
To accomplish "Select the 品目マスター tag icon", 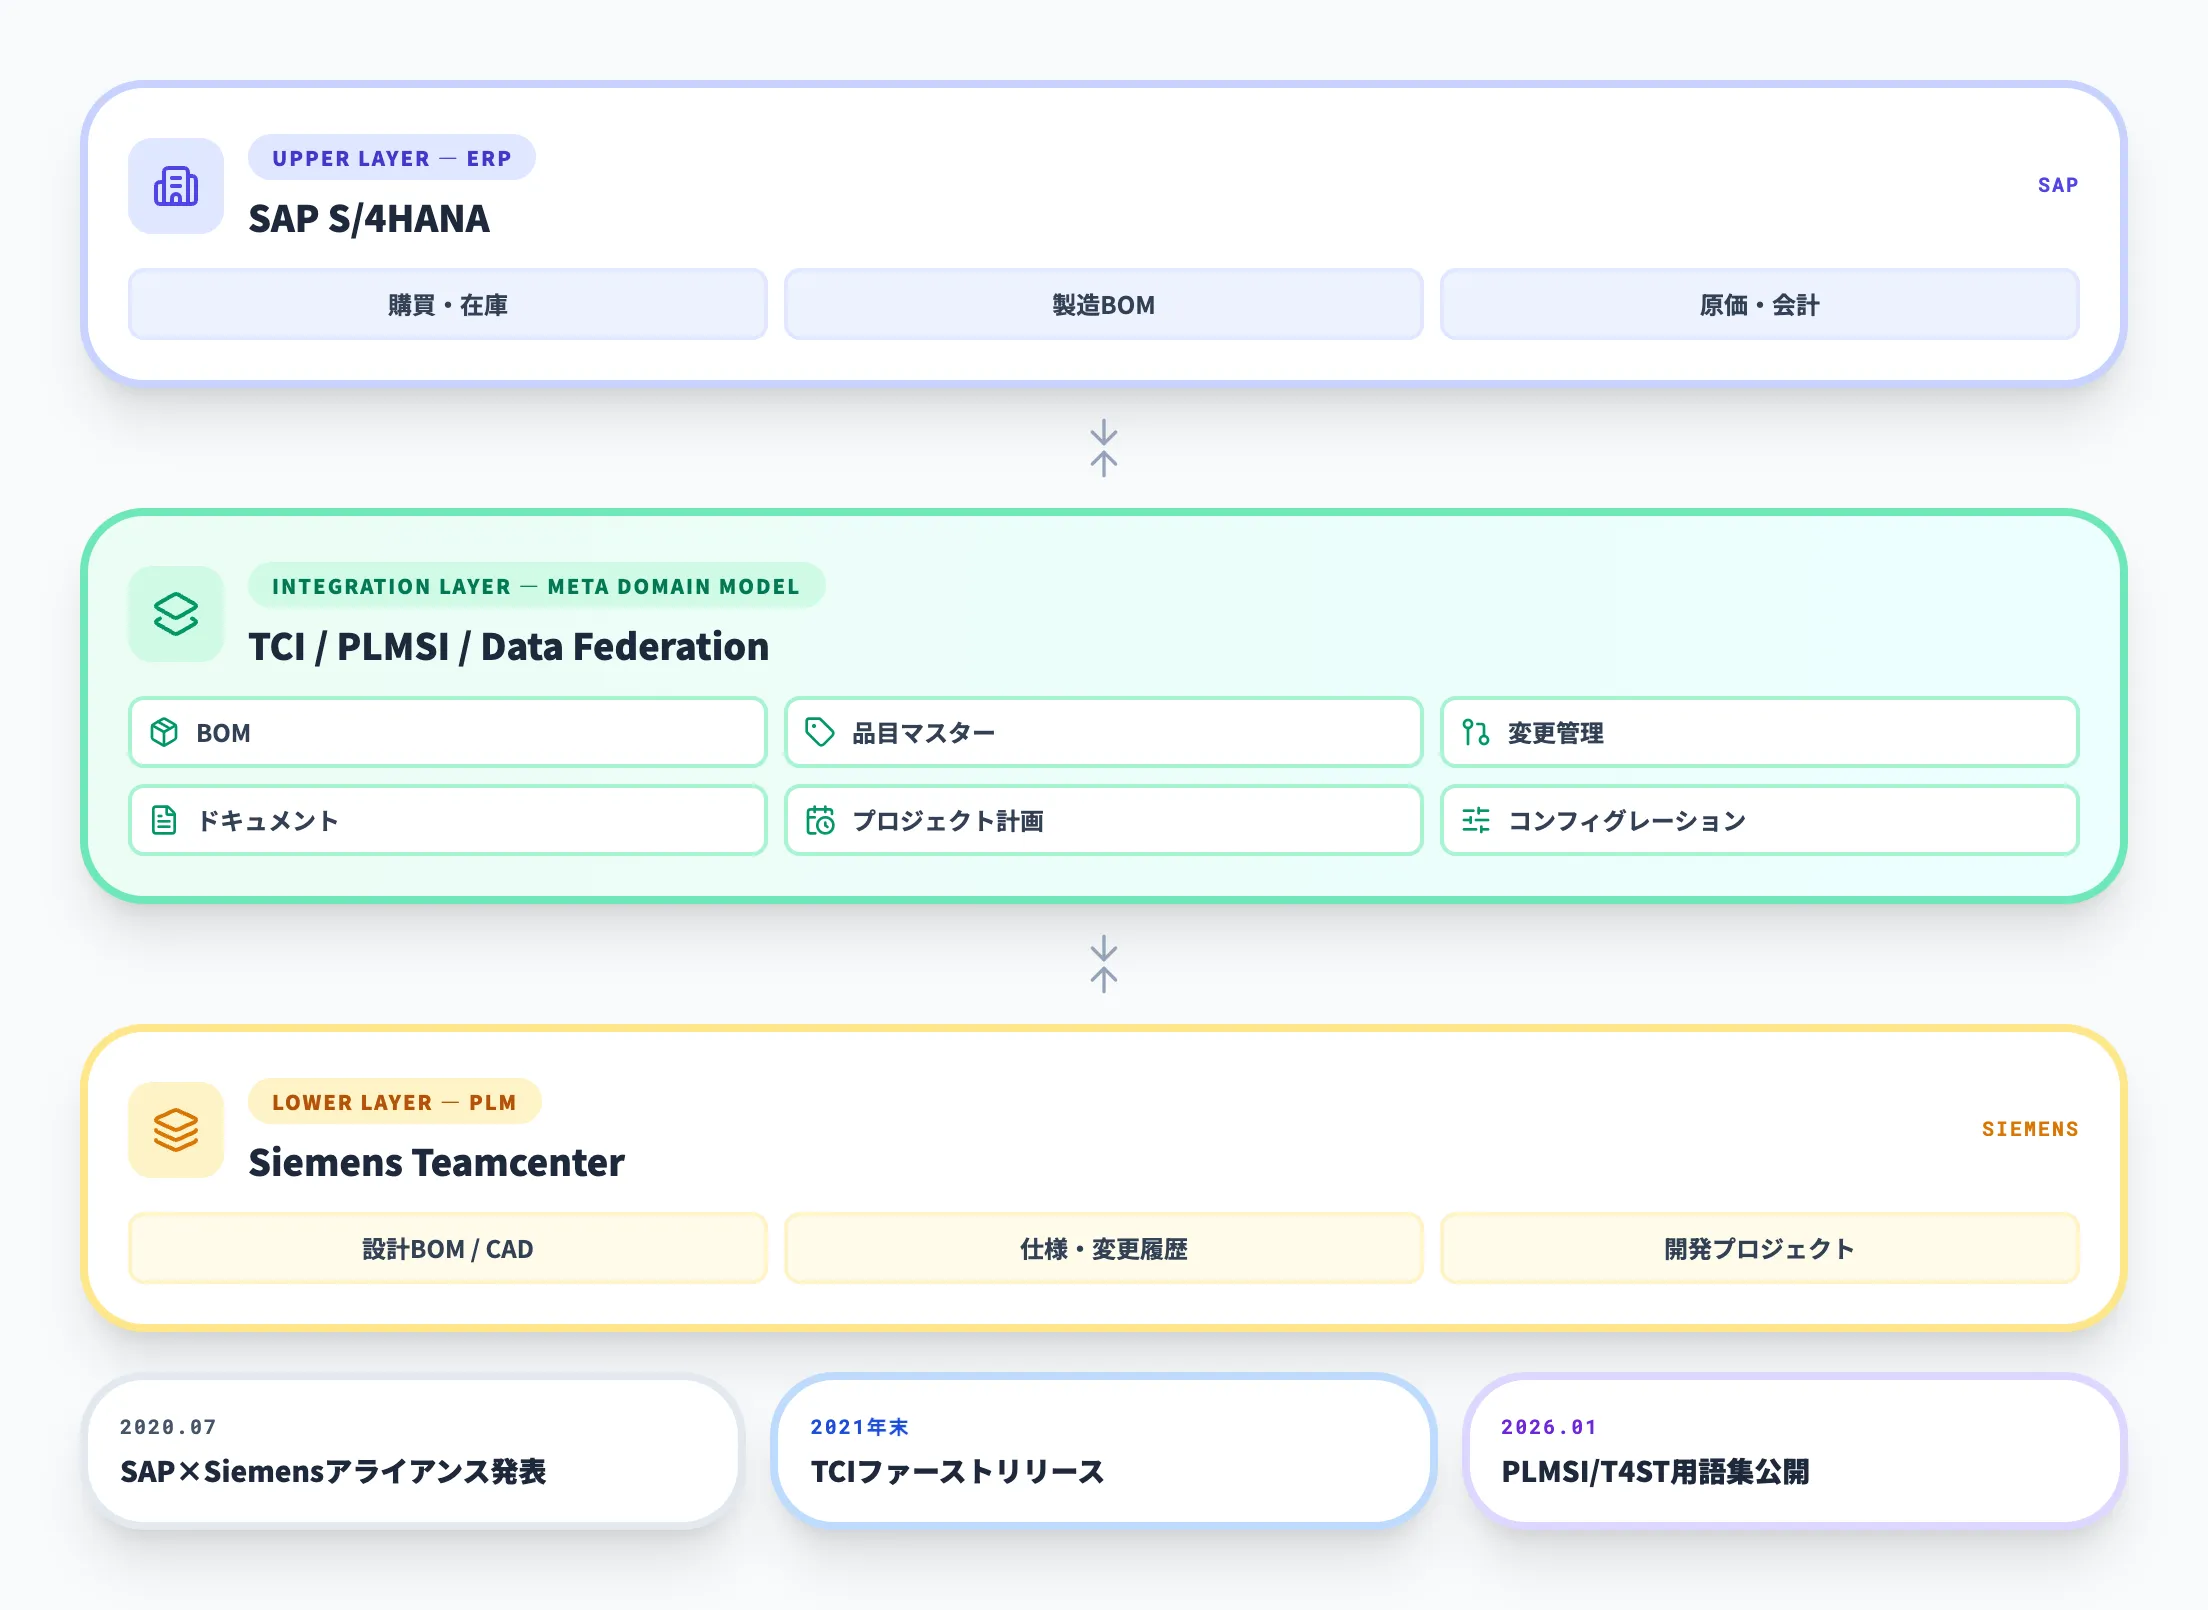I will 821,732.
